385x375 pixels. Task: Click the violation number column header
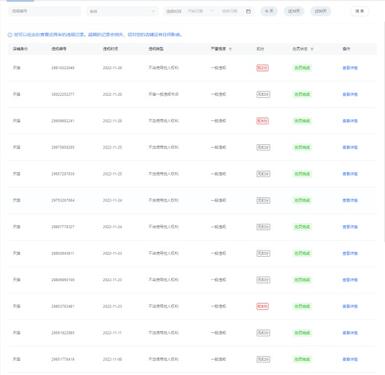pos(59,49)
